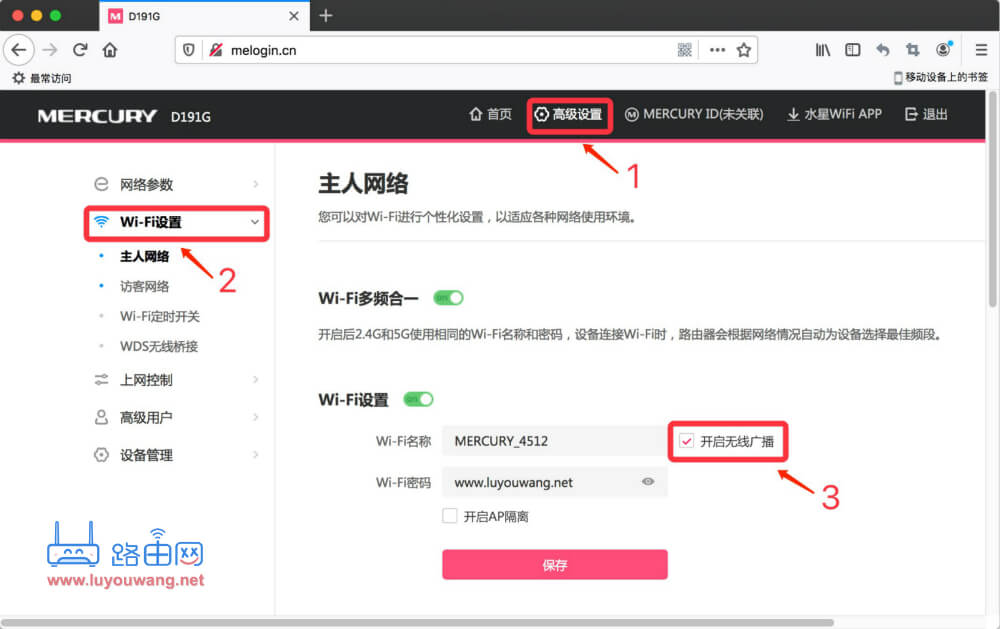The width and height of the screenshot is (1000, 629).
Task: Click the 水星WiFi APP download icon
Action: pyautogui.click(x=793, y=115)
